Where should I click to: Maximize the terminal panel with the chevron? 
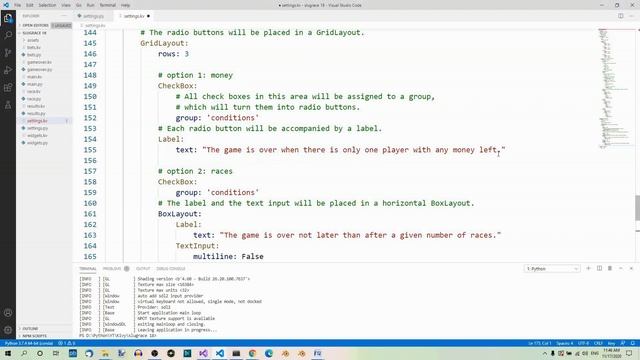(620, 268)
